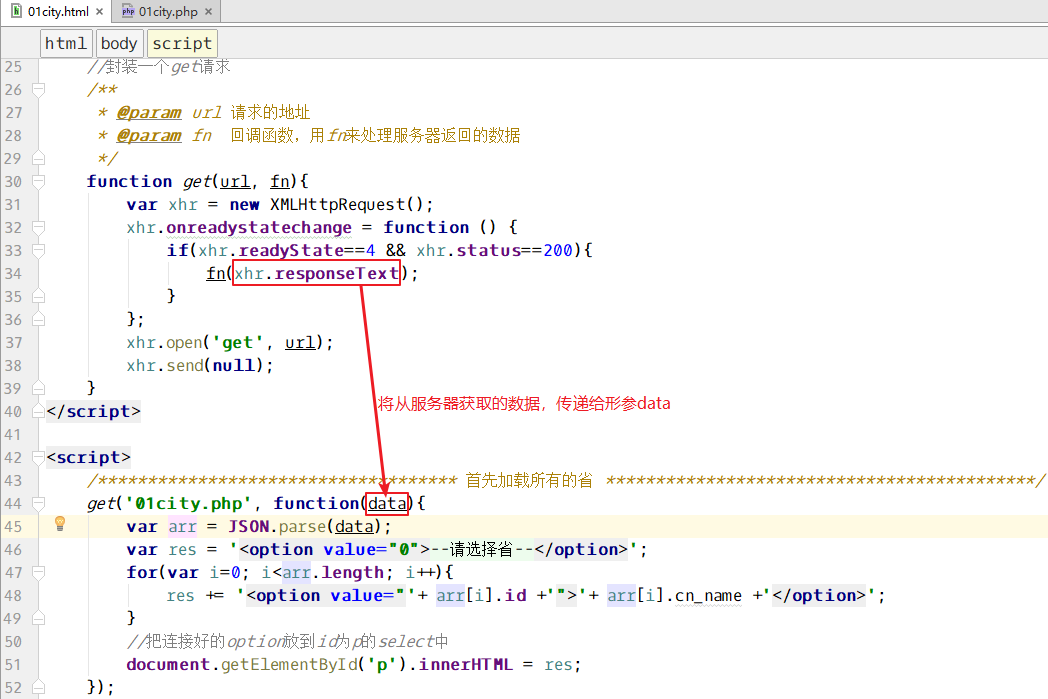Collapse the onreadystatechange fold at line 32
The image size is (1048, 699).
pyautogui.click(x=39, y=227)
